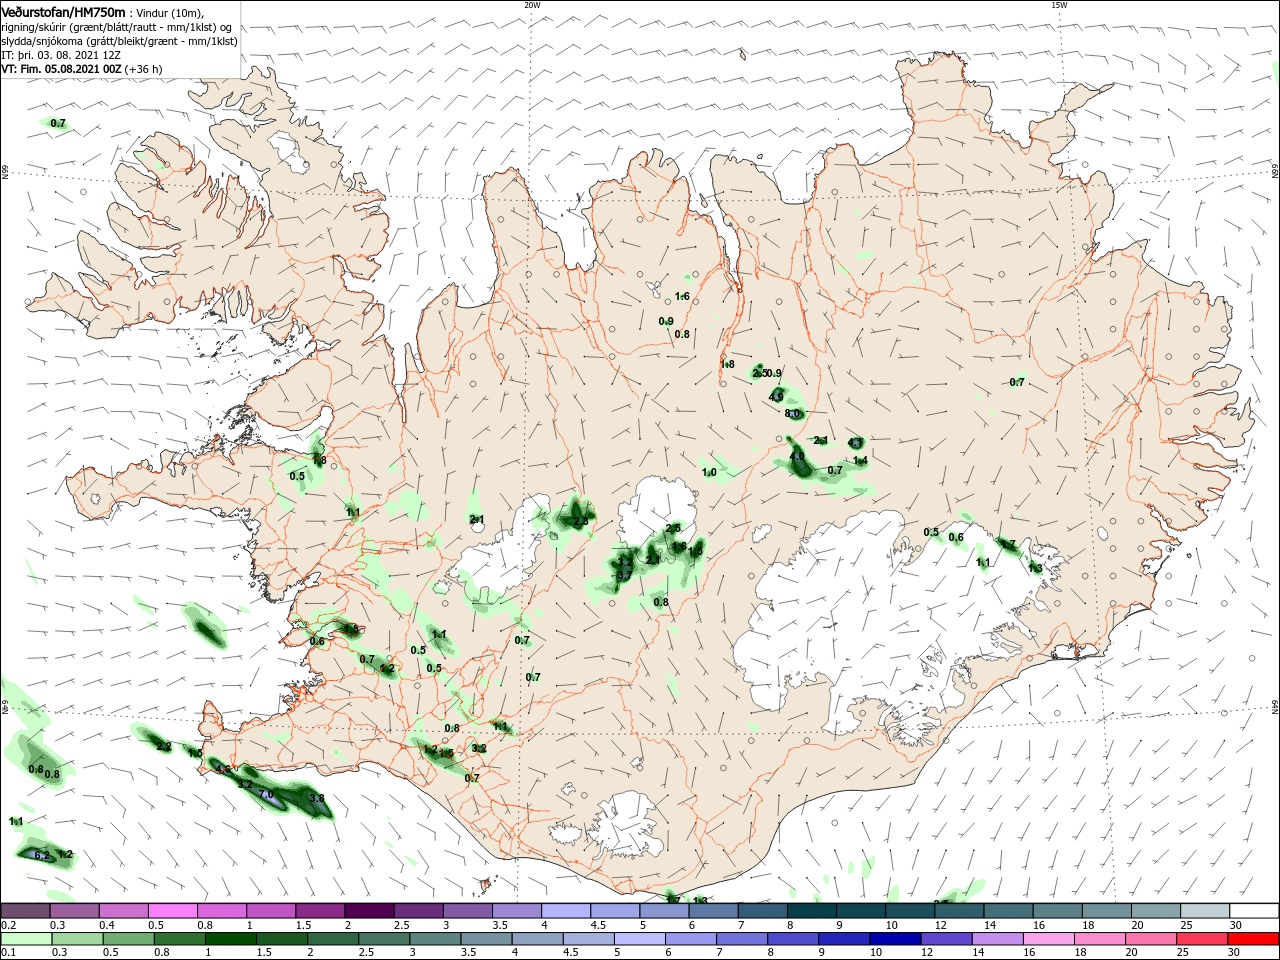Pick upper legend white swatch at 30

1254,910
